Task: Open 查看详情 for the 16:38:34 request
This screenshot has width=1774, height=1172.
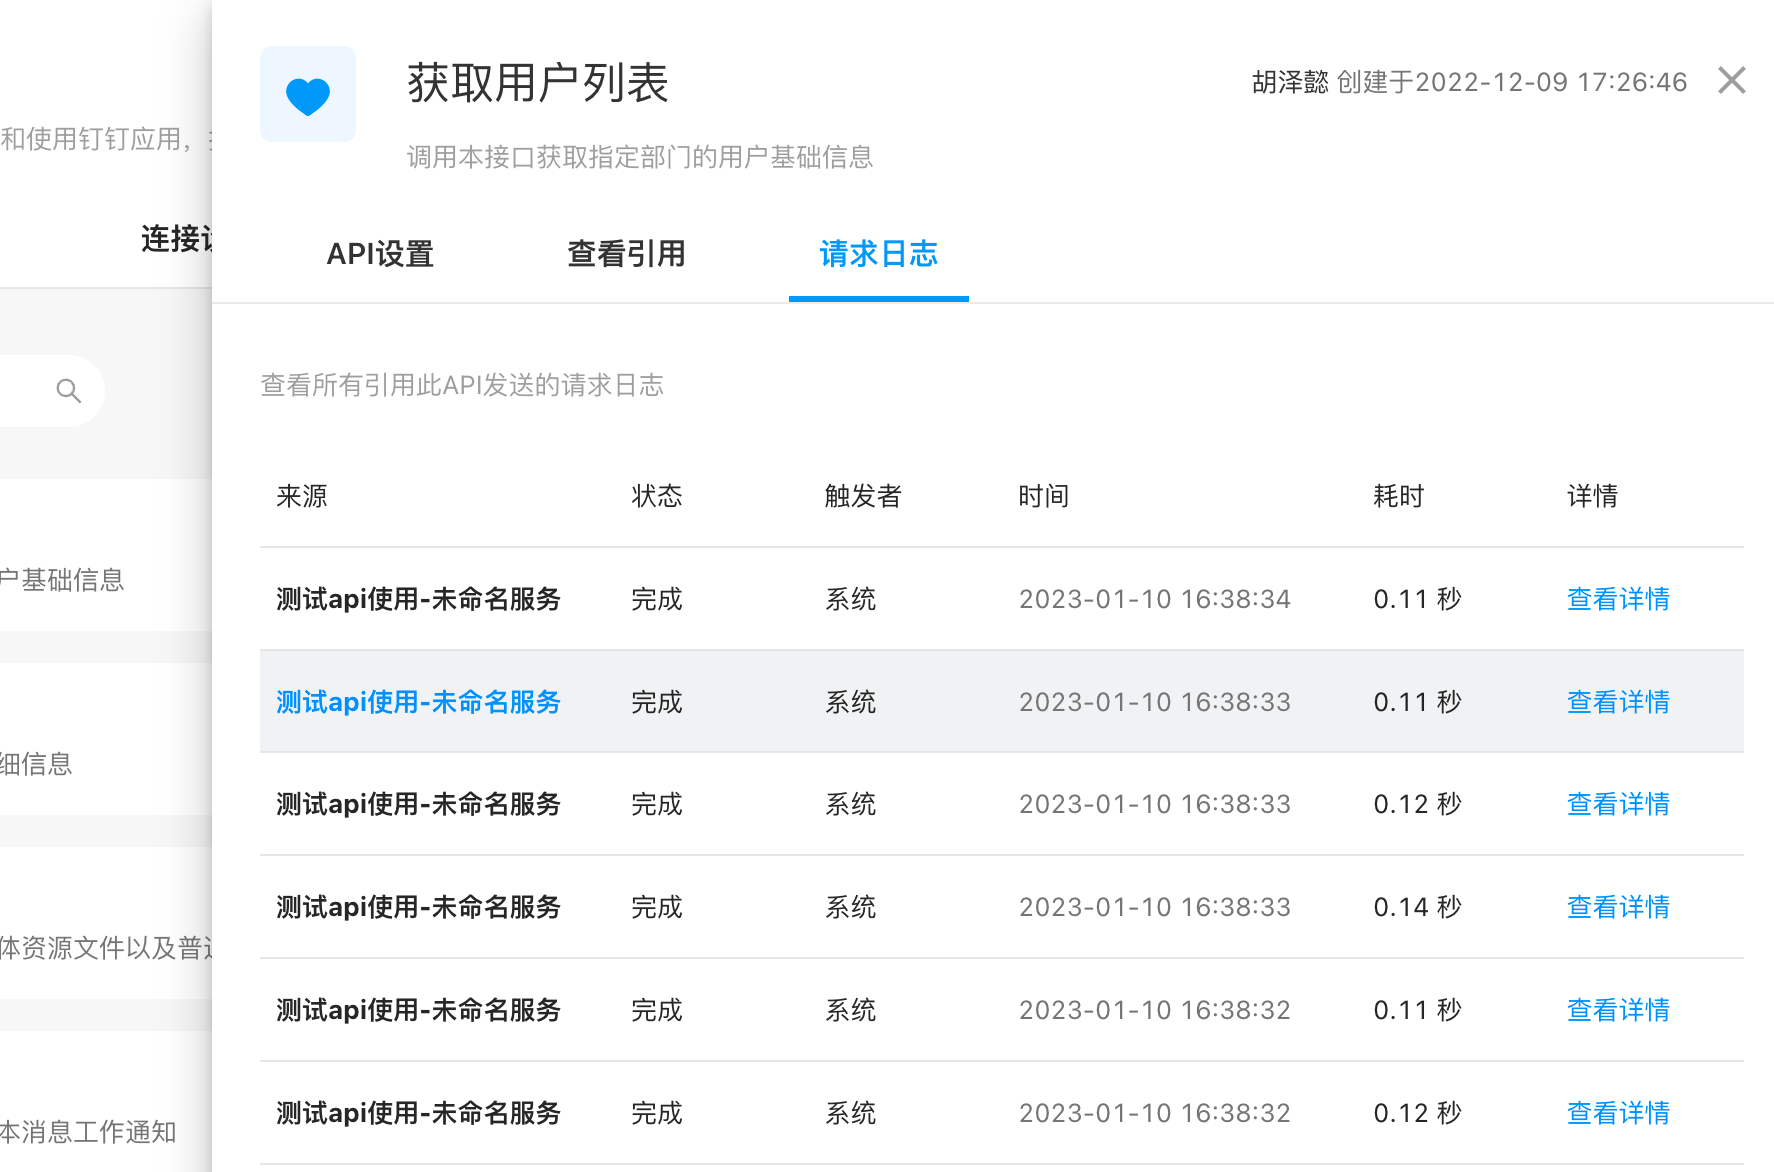Action: click(x=1617, y=598)
